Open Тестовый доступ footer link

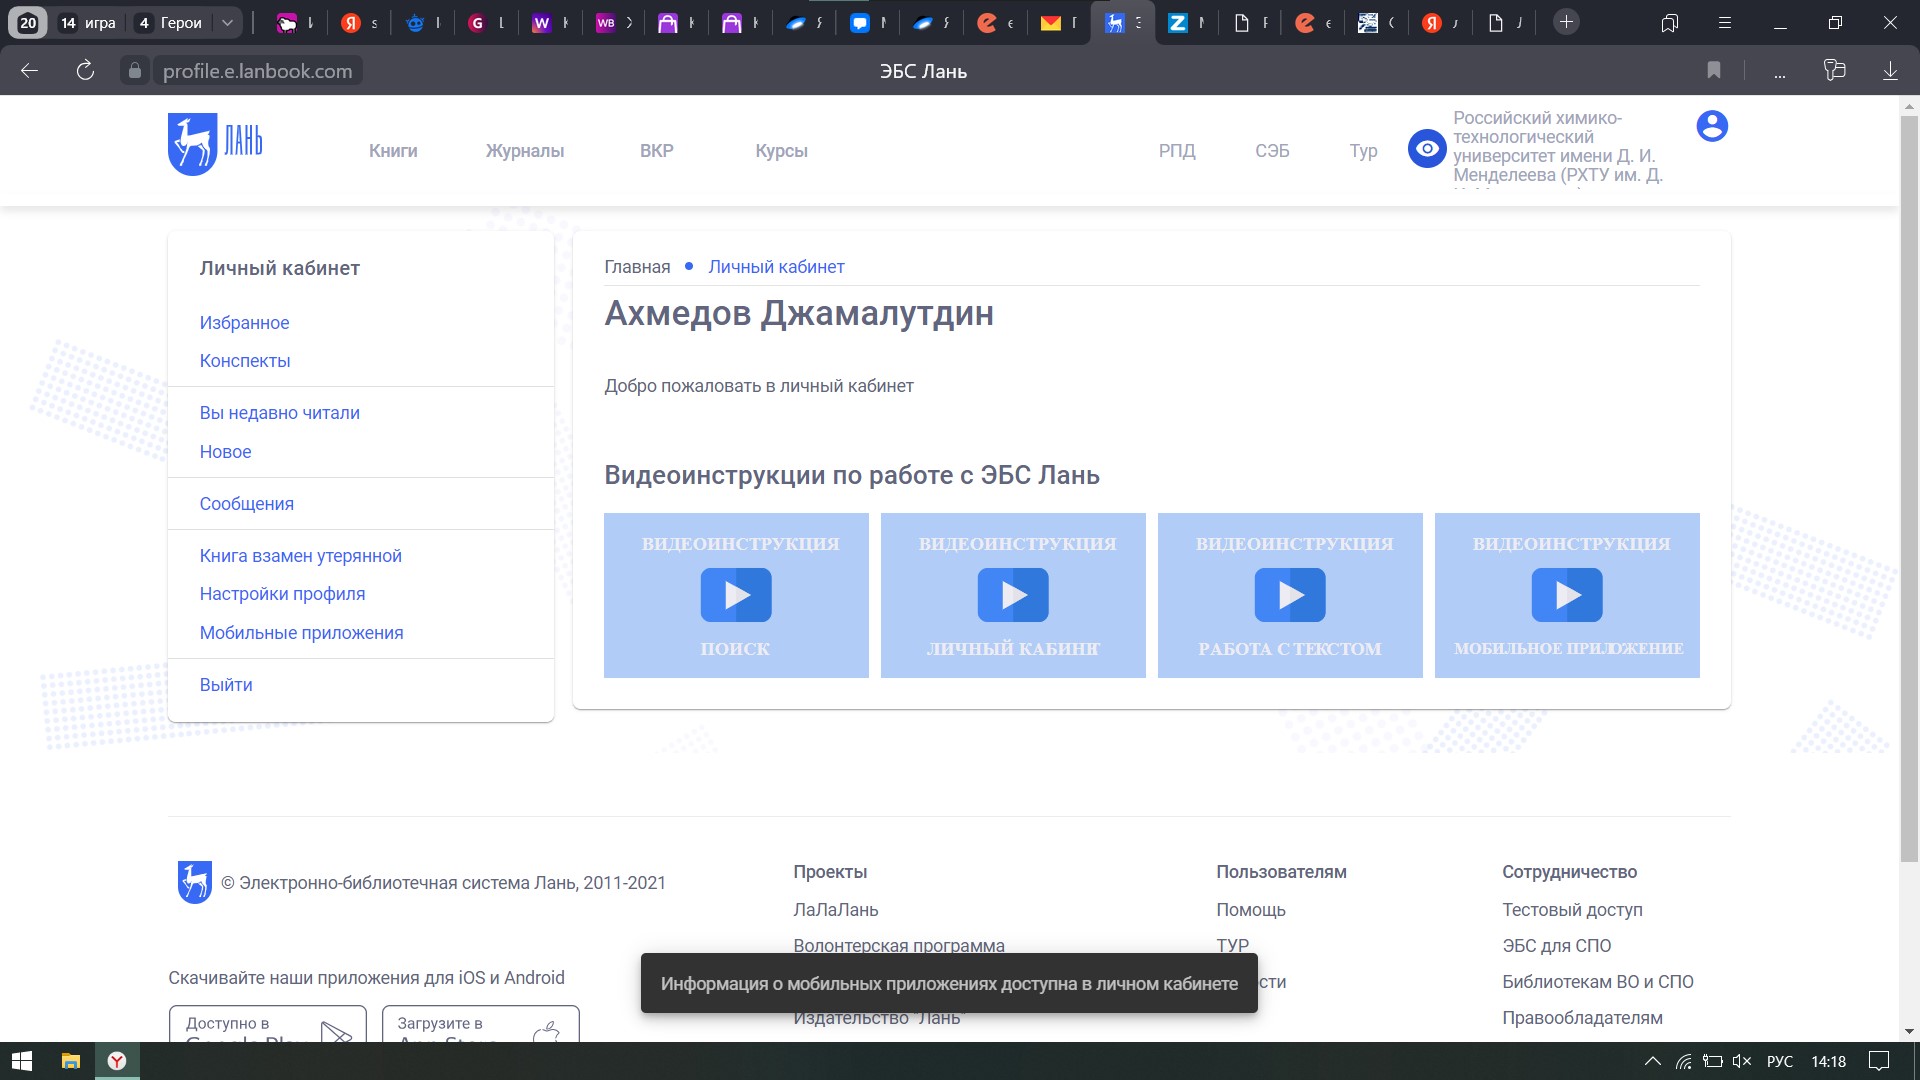click(x=1572, y=910)
